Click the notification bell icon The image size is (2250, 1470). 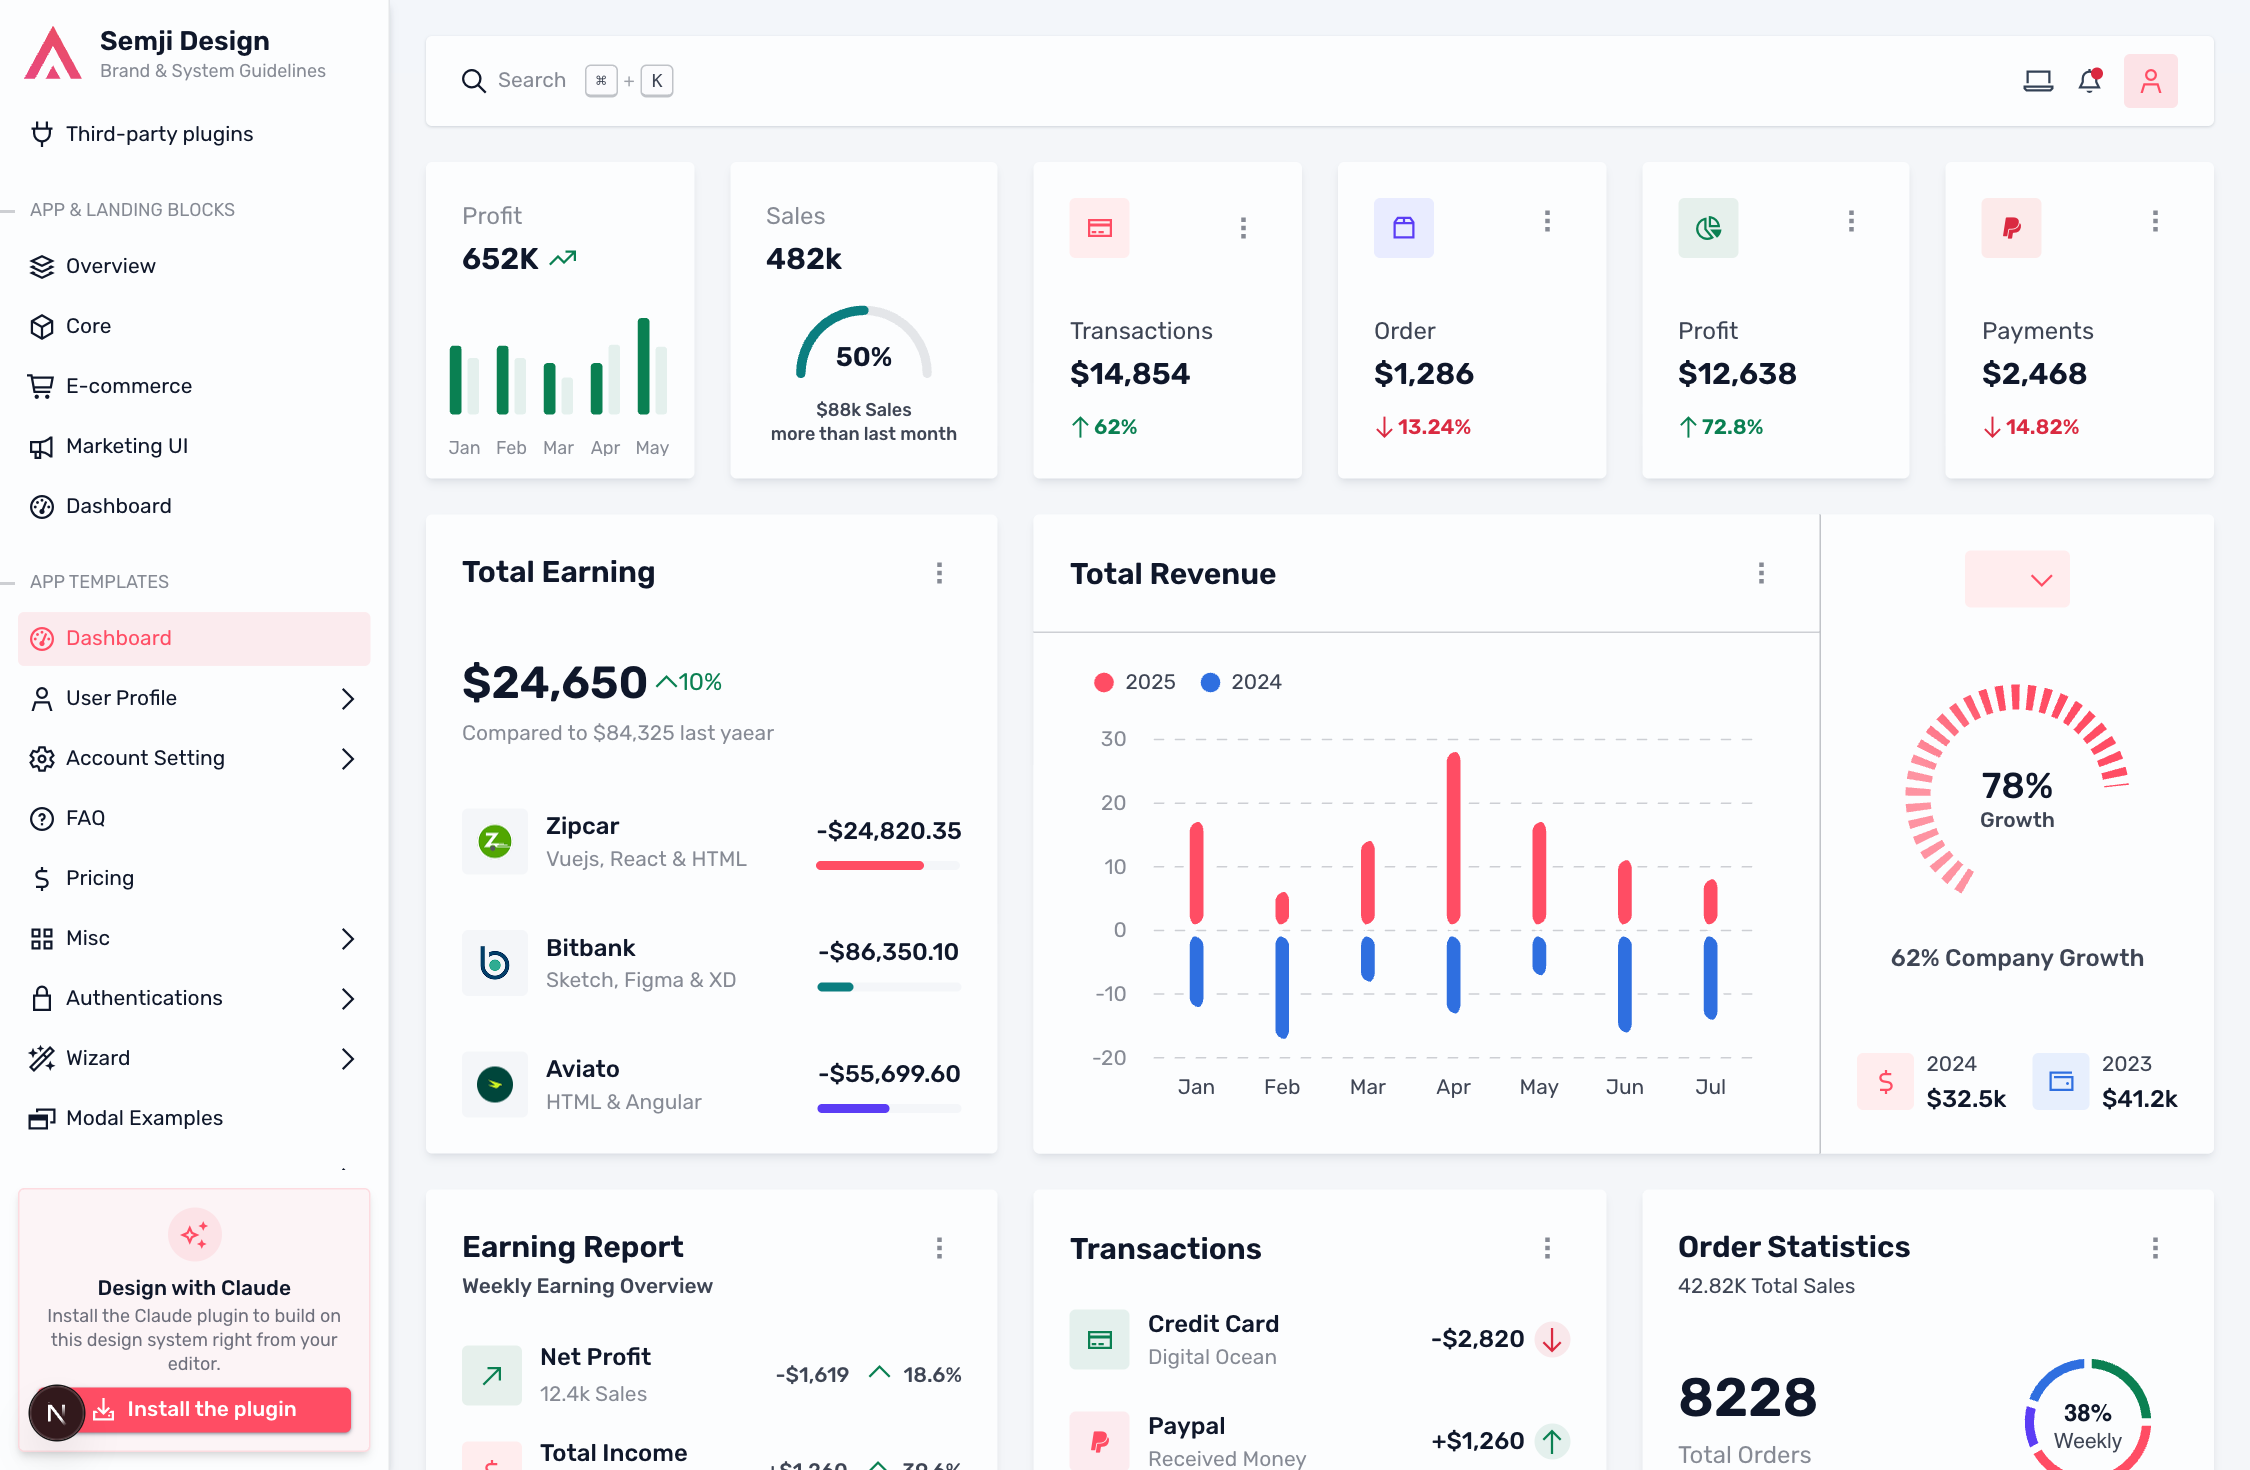2090,81
